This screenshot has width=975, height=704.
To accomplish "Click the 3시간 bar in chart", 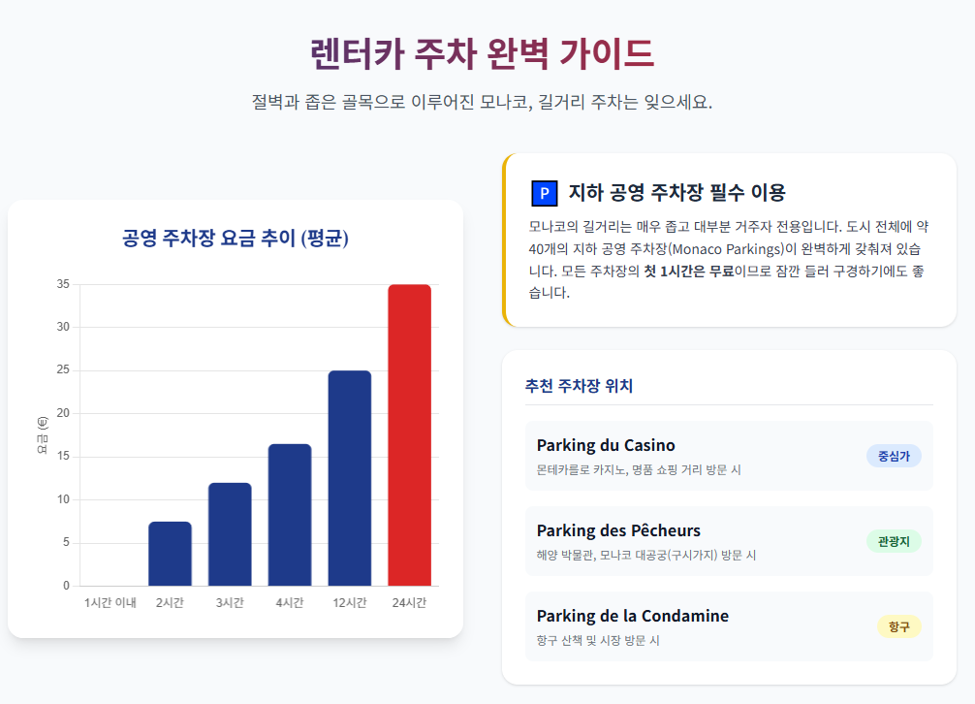I will click(x=230, y=534).
